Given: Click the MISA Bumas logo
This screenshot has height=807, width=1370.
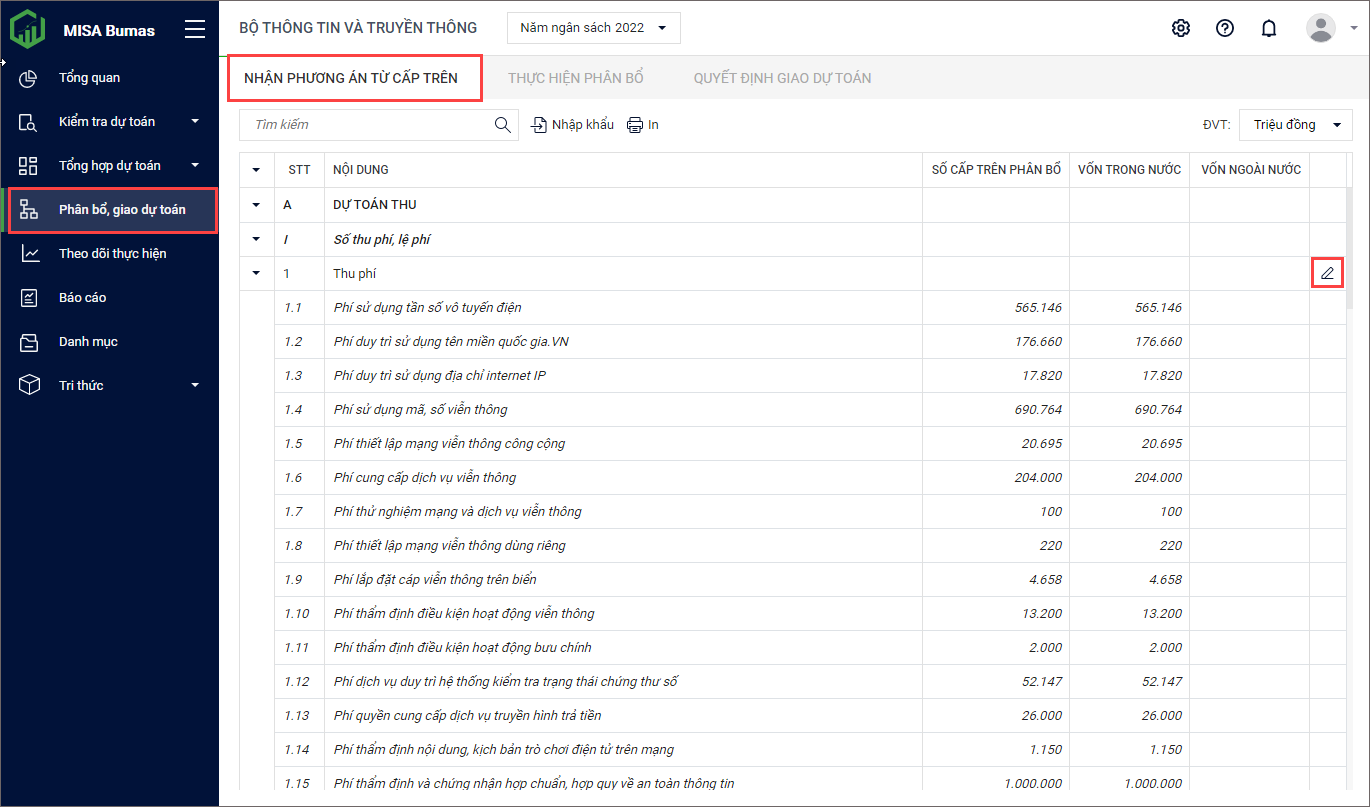Looking at the screenshot, I should [28, 30].
